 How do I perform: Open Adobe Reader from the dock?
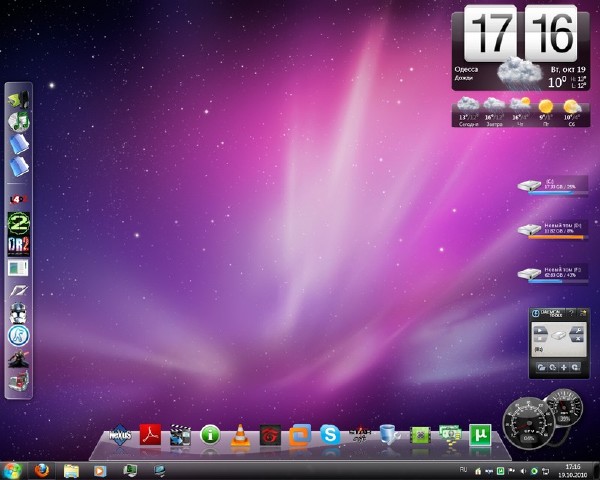150,434
